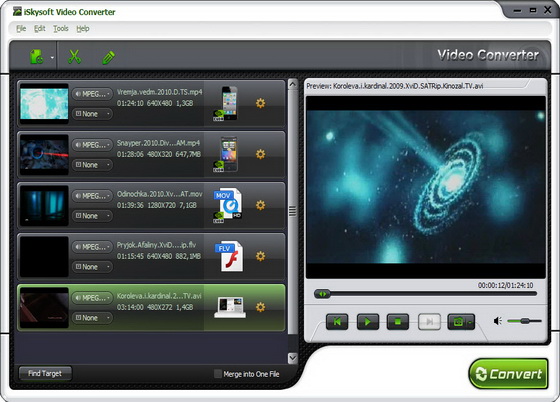Take a snapshot with the camera button
The width and height of the screenshot is (560, 402).
458,322
